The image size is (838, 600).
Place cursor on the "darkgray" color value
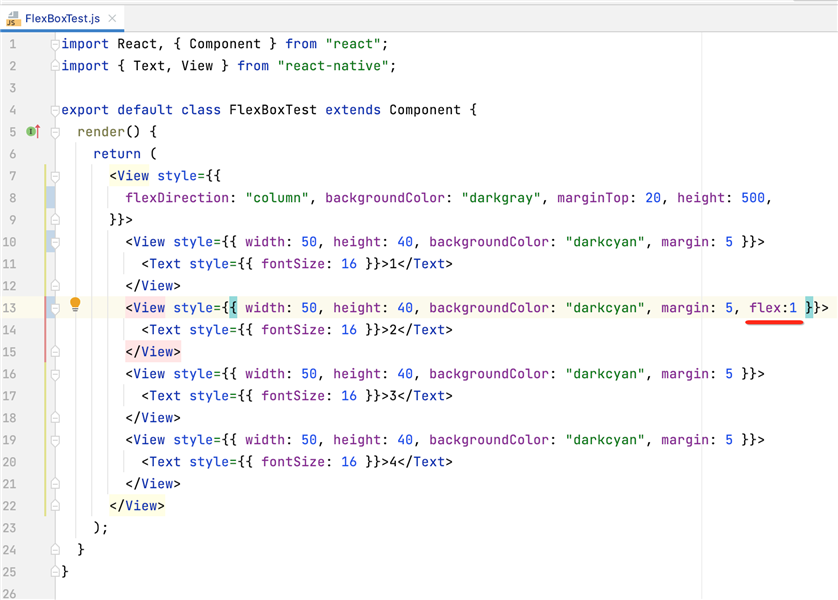click(x=497, y=198)
